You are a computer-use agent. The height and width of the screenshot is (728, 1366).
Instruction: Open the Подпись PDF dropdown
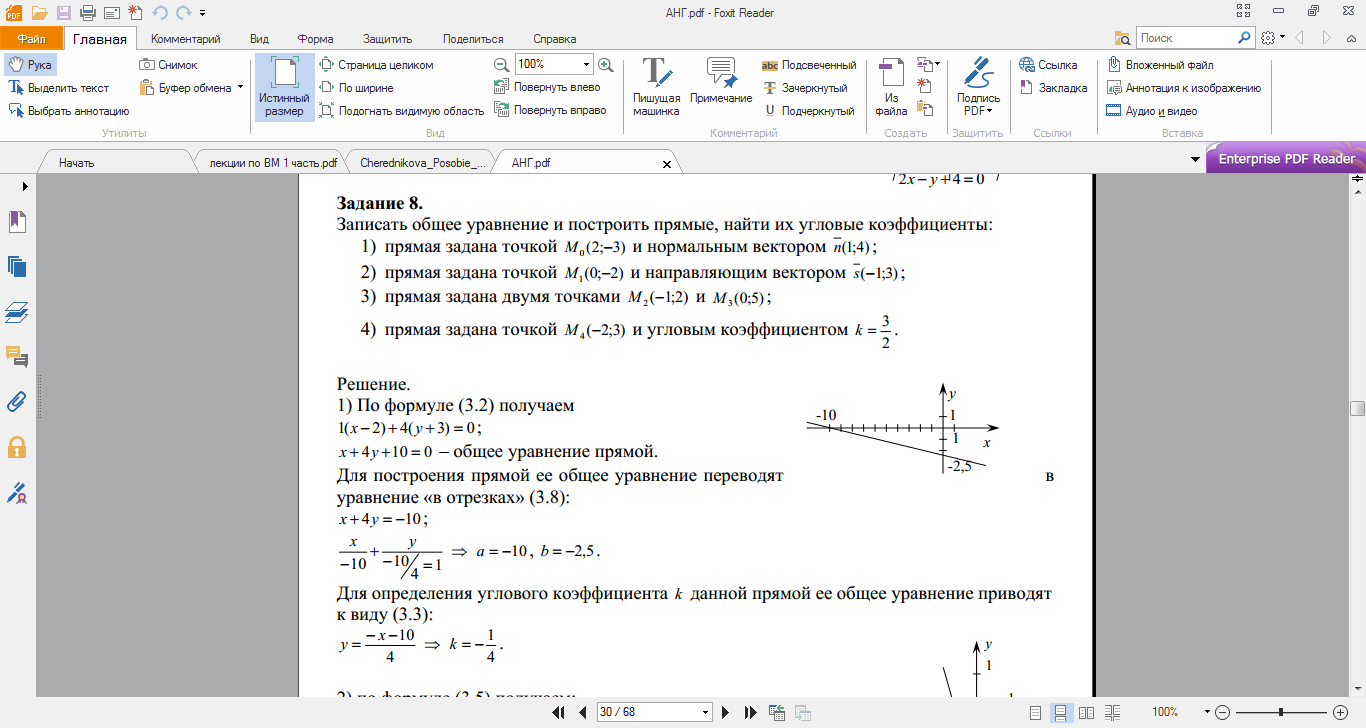[x=978, y=88]
